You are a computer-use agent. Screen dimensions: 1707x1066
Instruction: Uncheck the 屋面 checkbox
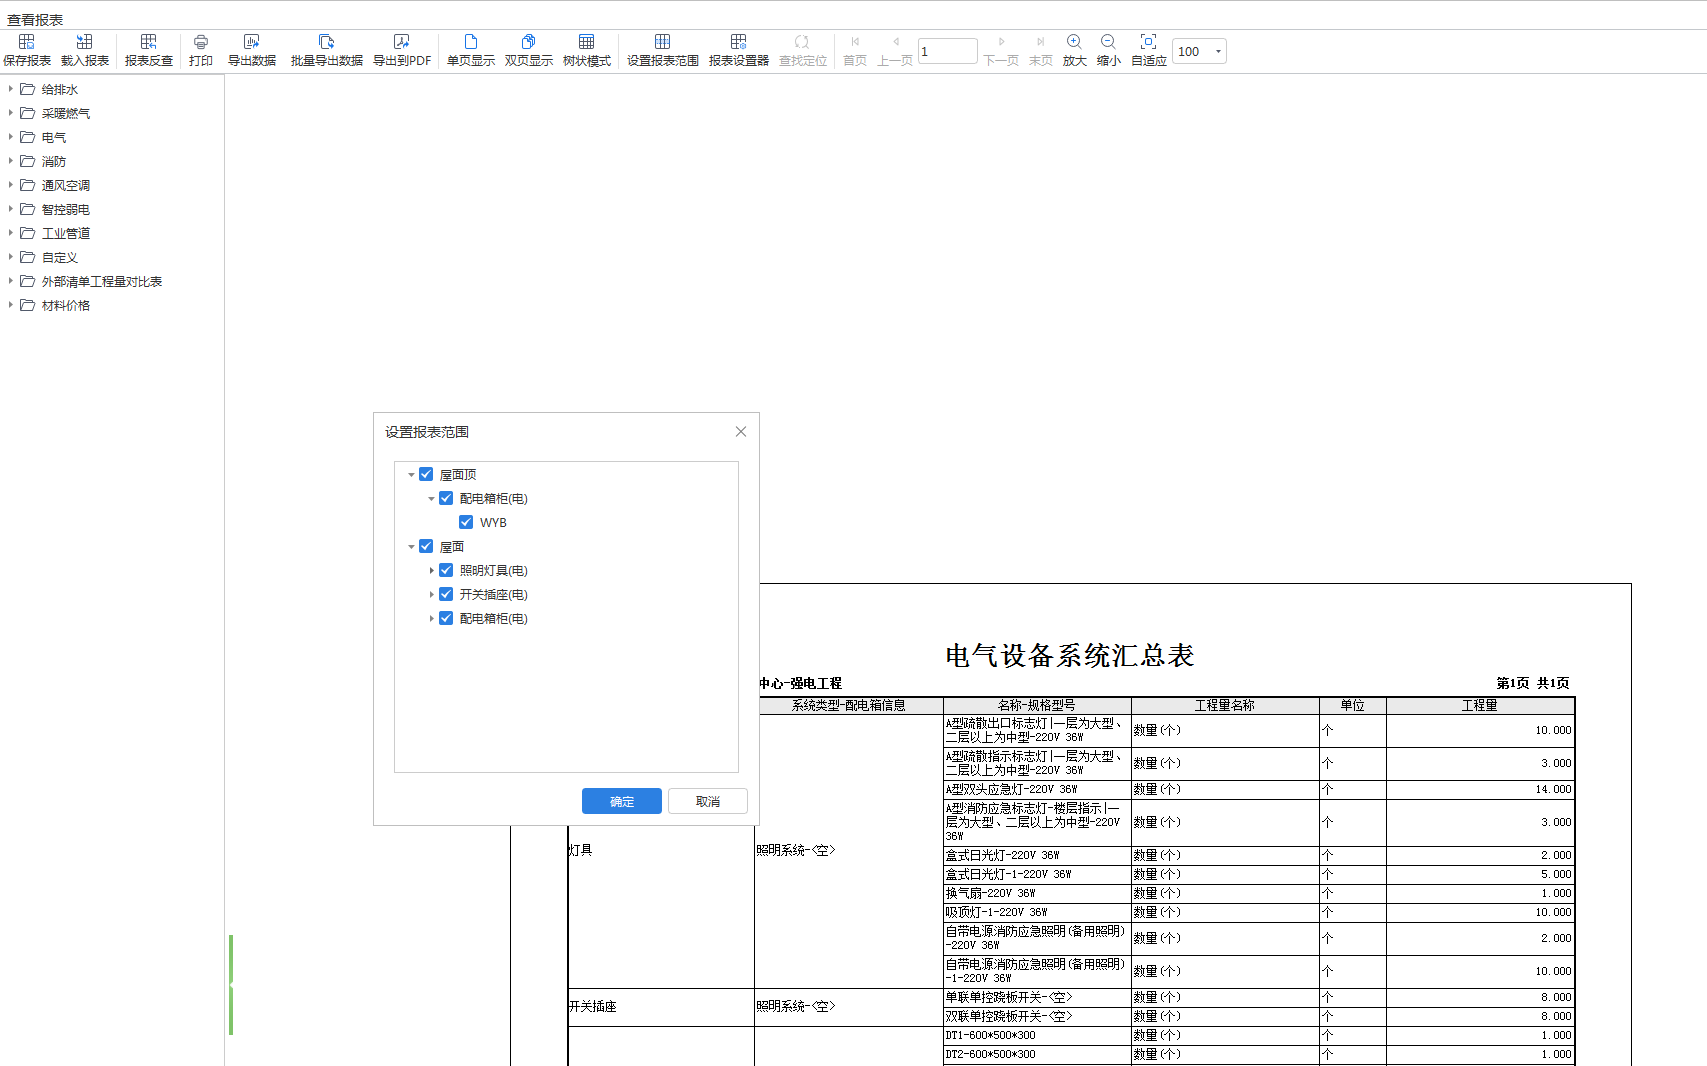pyautogui.click(x=426, y=546)
